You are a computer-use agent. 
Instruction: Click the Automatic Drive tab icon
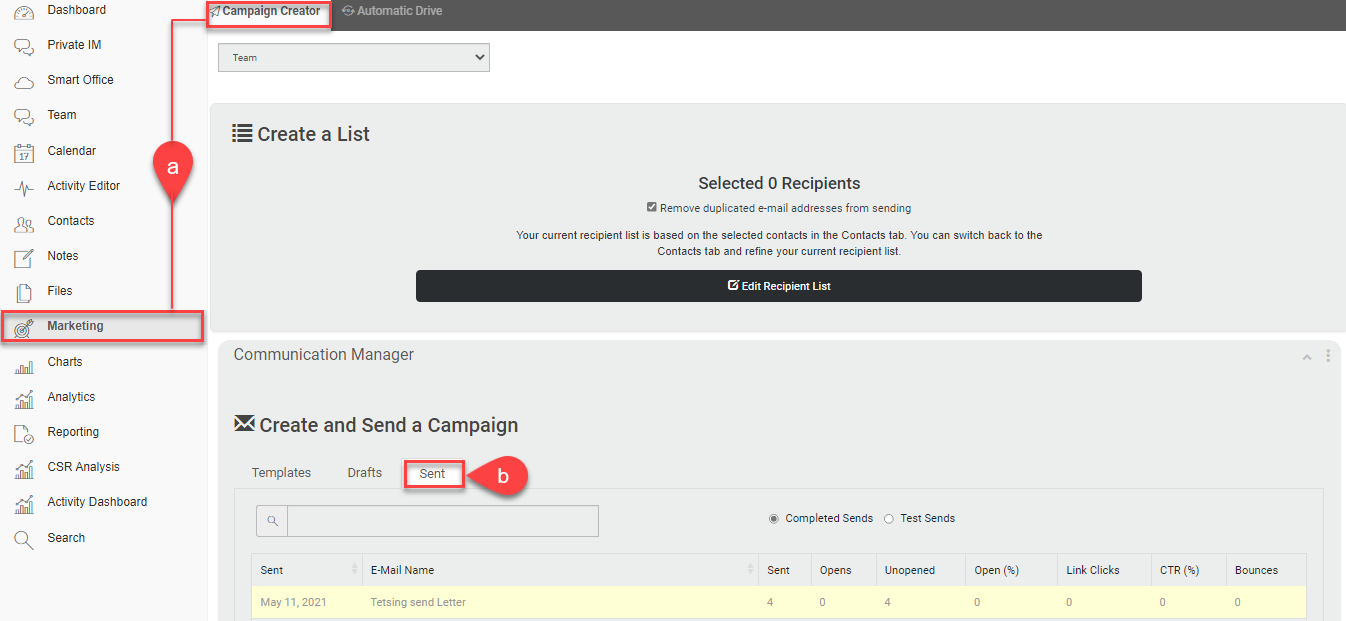tap(348, 11)
